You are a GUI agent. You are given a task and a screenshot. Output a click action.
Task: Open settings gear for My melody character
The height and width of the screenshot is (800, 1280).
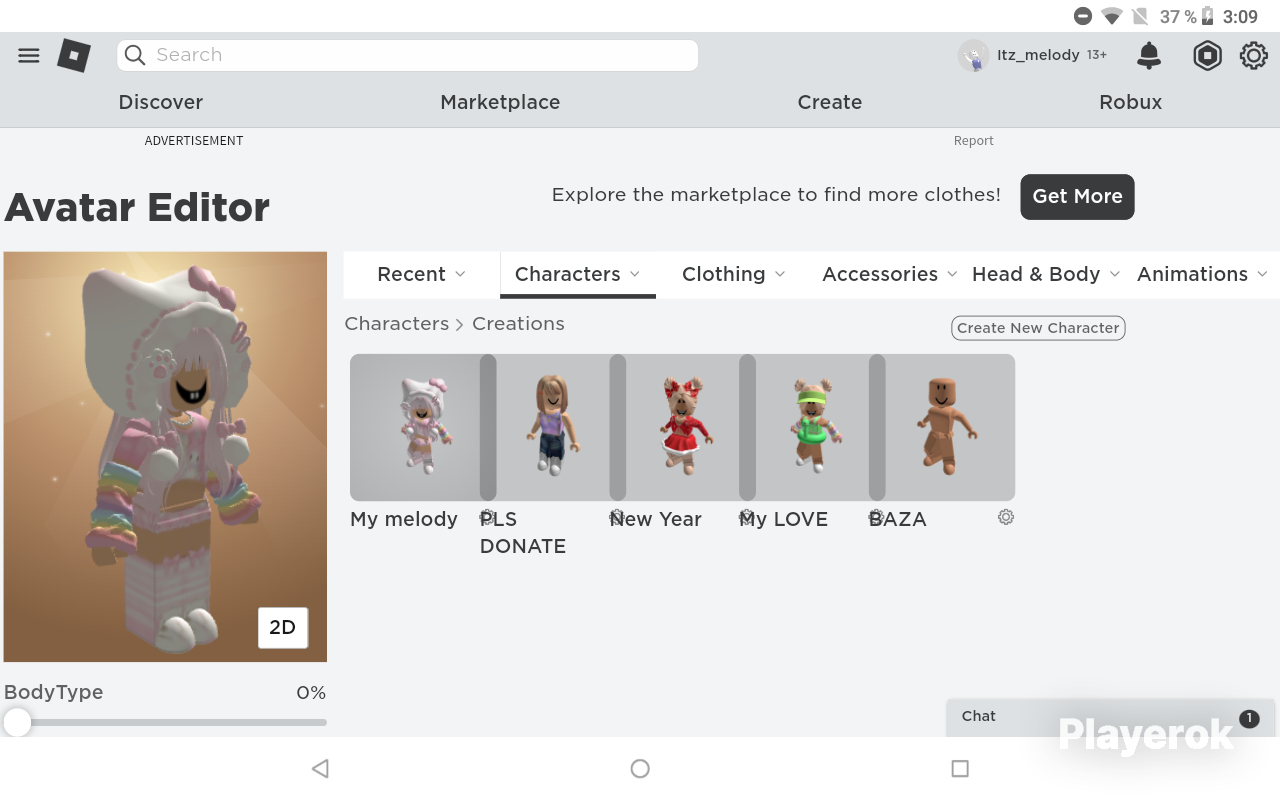[x=487, y=517]
